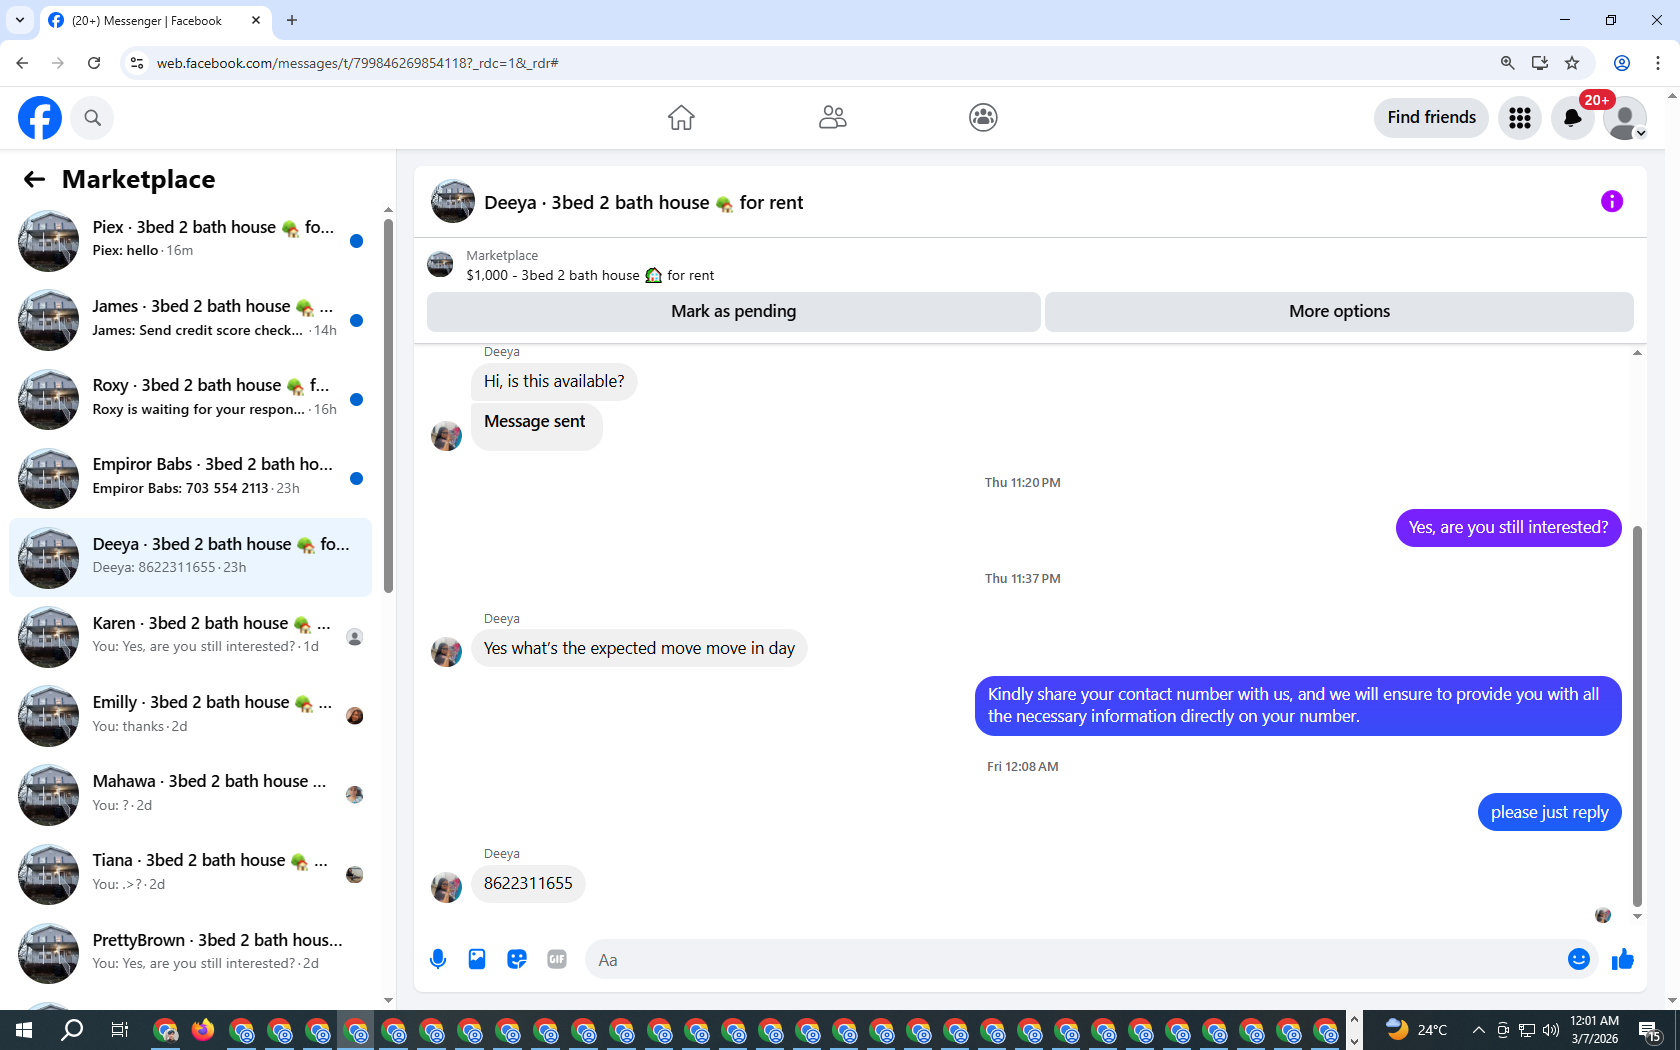The image size is (1680, 1050).
Task: Click the Facebook search magnifier icon
Action: pyautogui.click(x=92, y=118)
